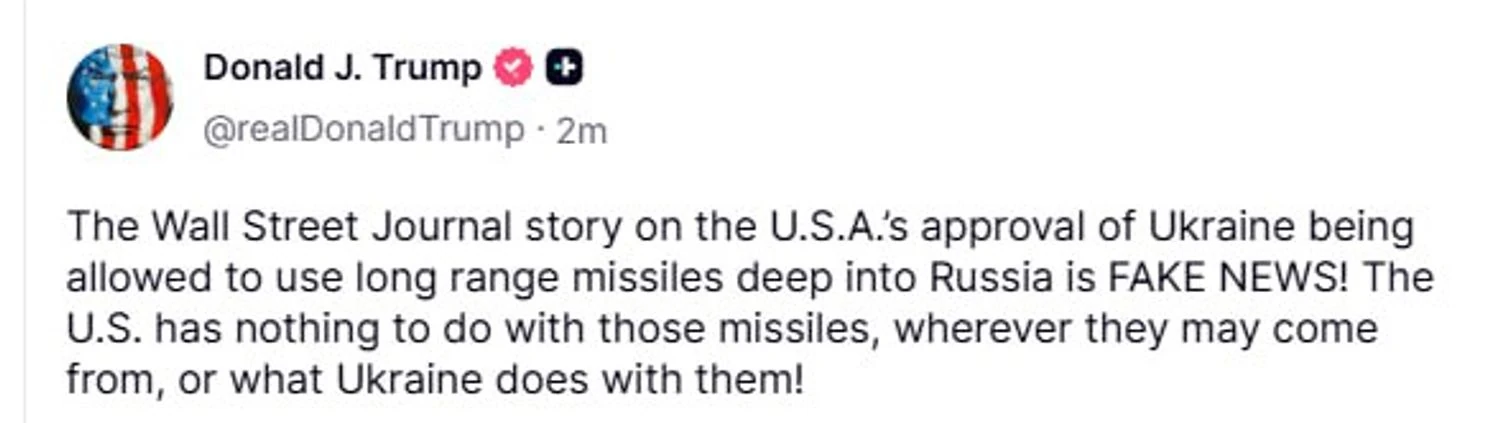Click the phrase "wherever they may come"
The width and height of the screenshot is (1500, 423).
1136,328
